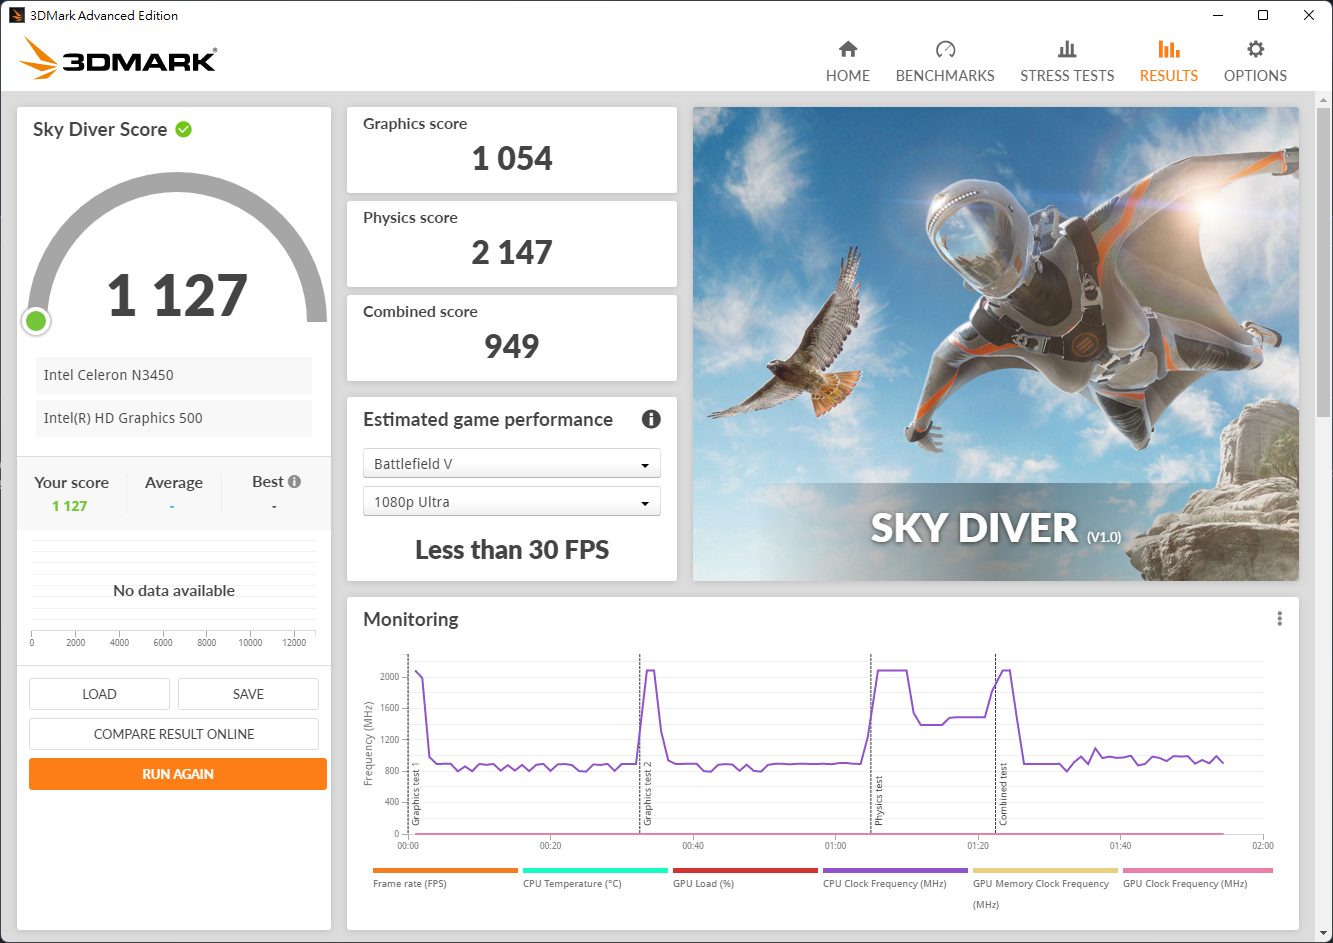Open Benchmarks via the gauge icon
1333x943 pixels.
click(x=945, y=49)
